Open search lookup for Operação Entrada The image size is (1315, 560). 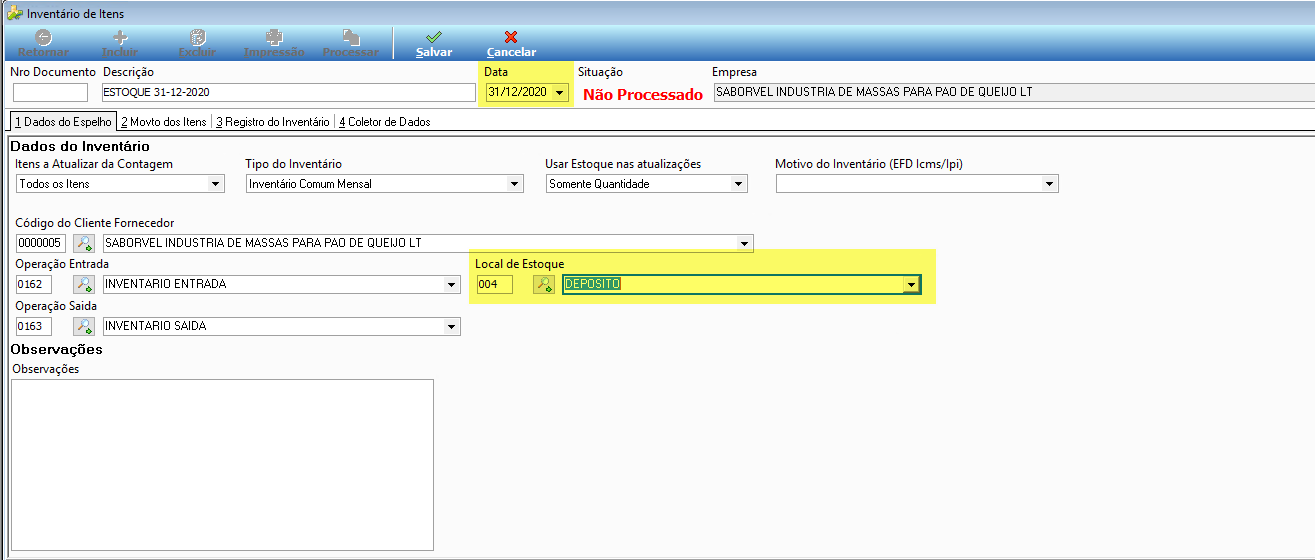(83, 285)
